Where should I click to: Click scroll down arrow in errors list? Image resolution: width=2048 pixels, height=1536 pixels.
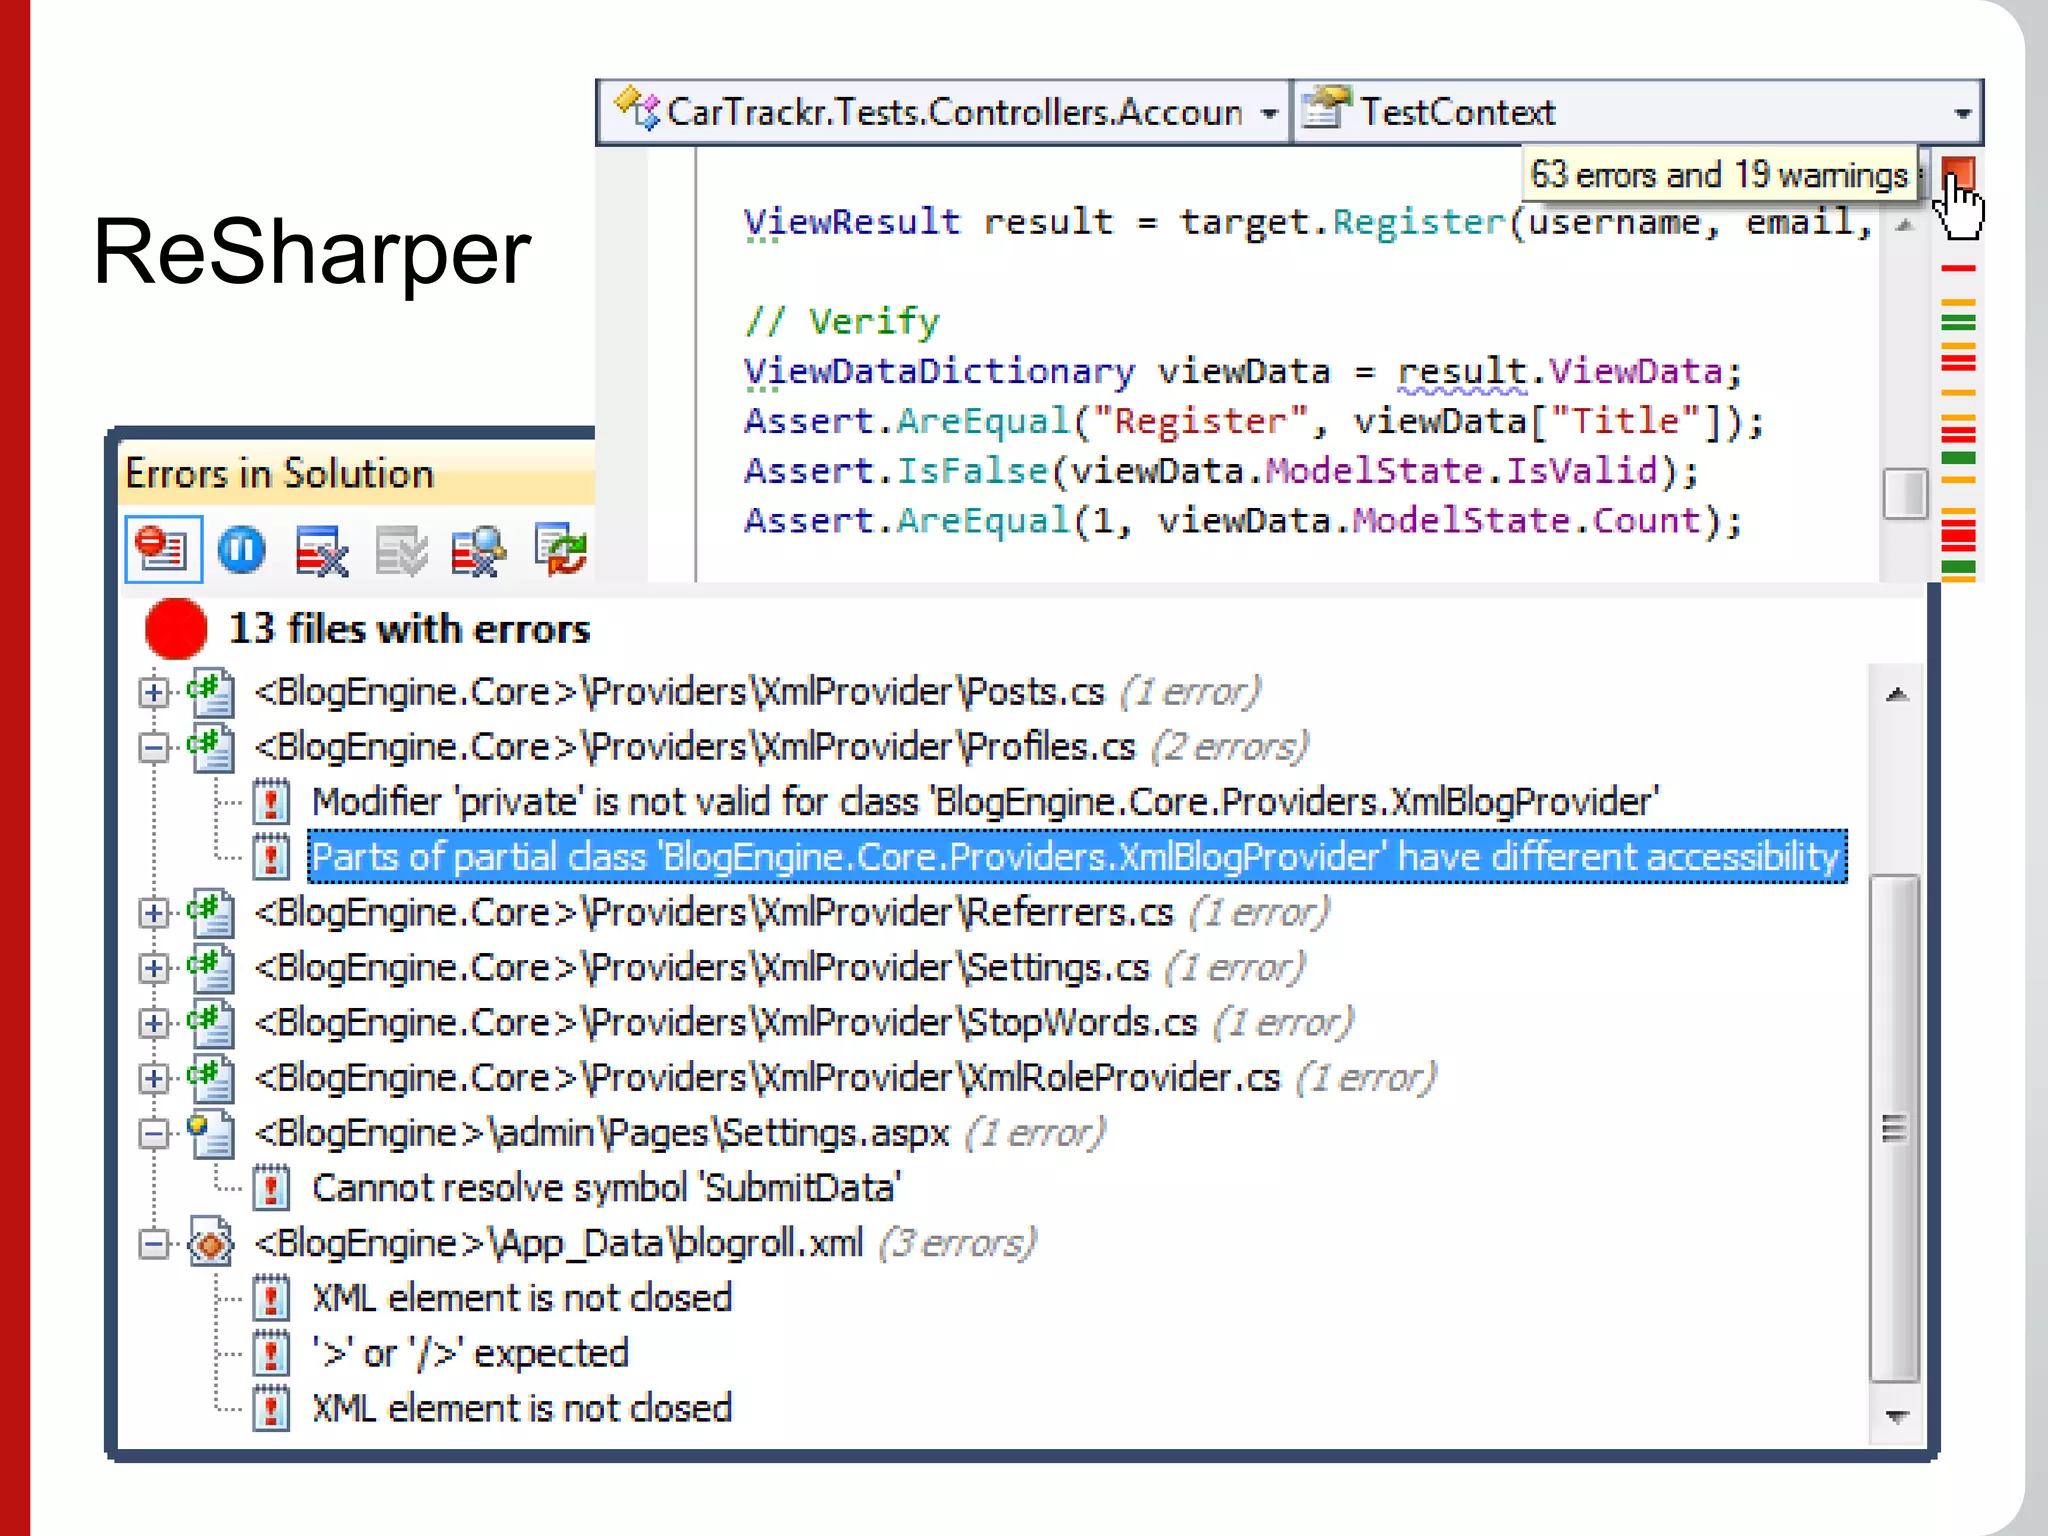click(x=1896, y=1416)
